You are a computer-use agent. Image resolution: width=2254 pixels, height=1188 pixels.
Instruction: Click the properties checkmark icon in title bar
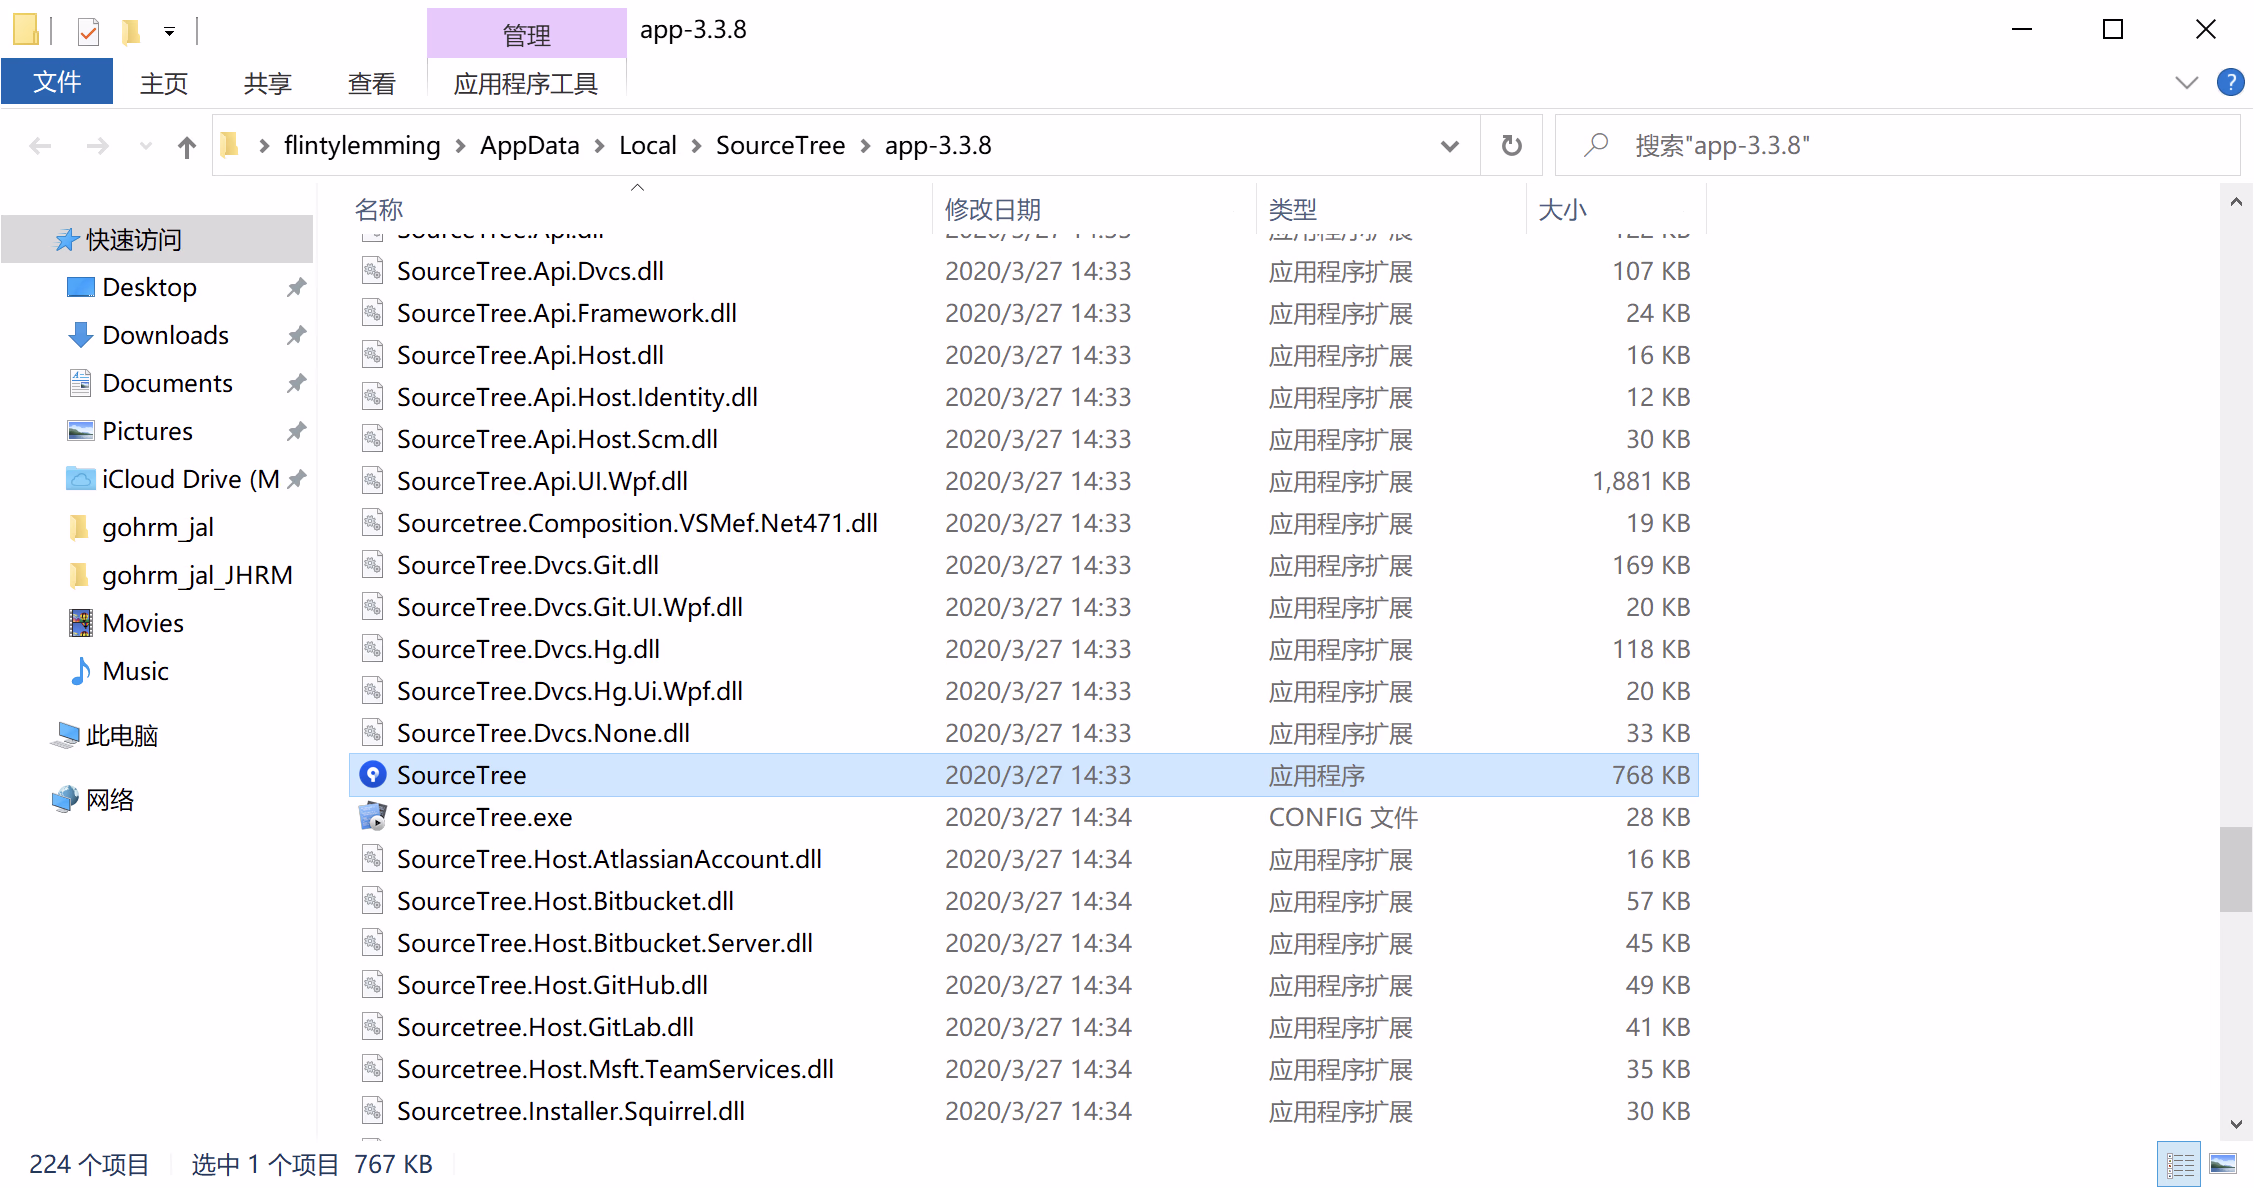pyautogui.click(x=88, y=32)
